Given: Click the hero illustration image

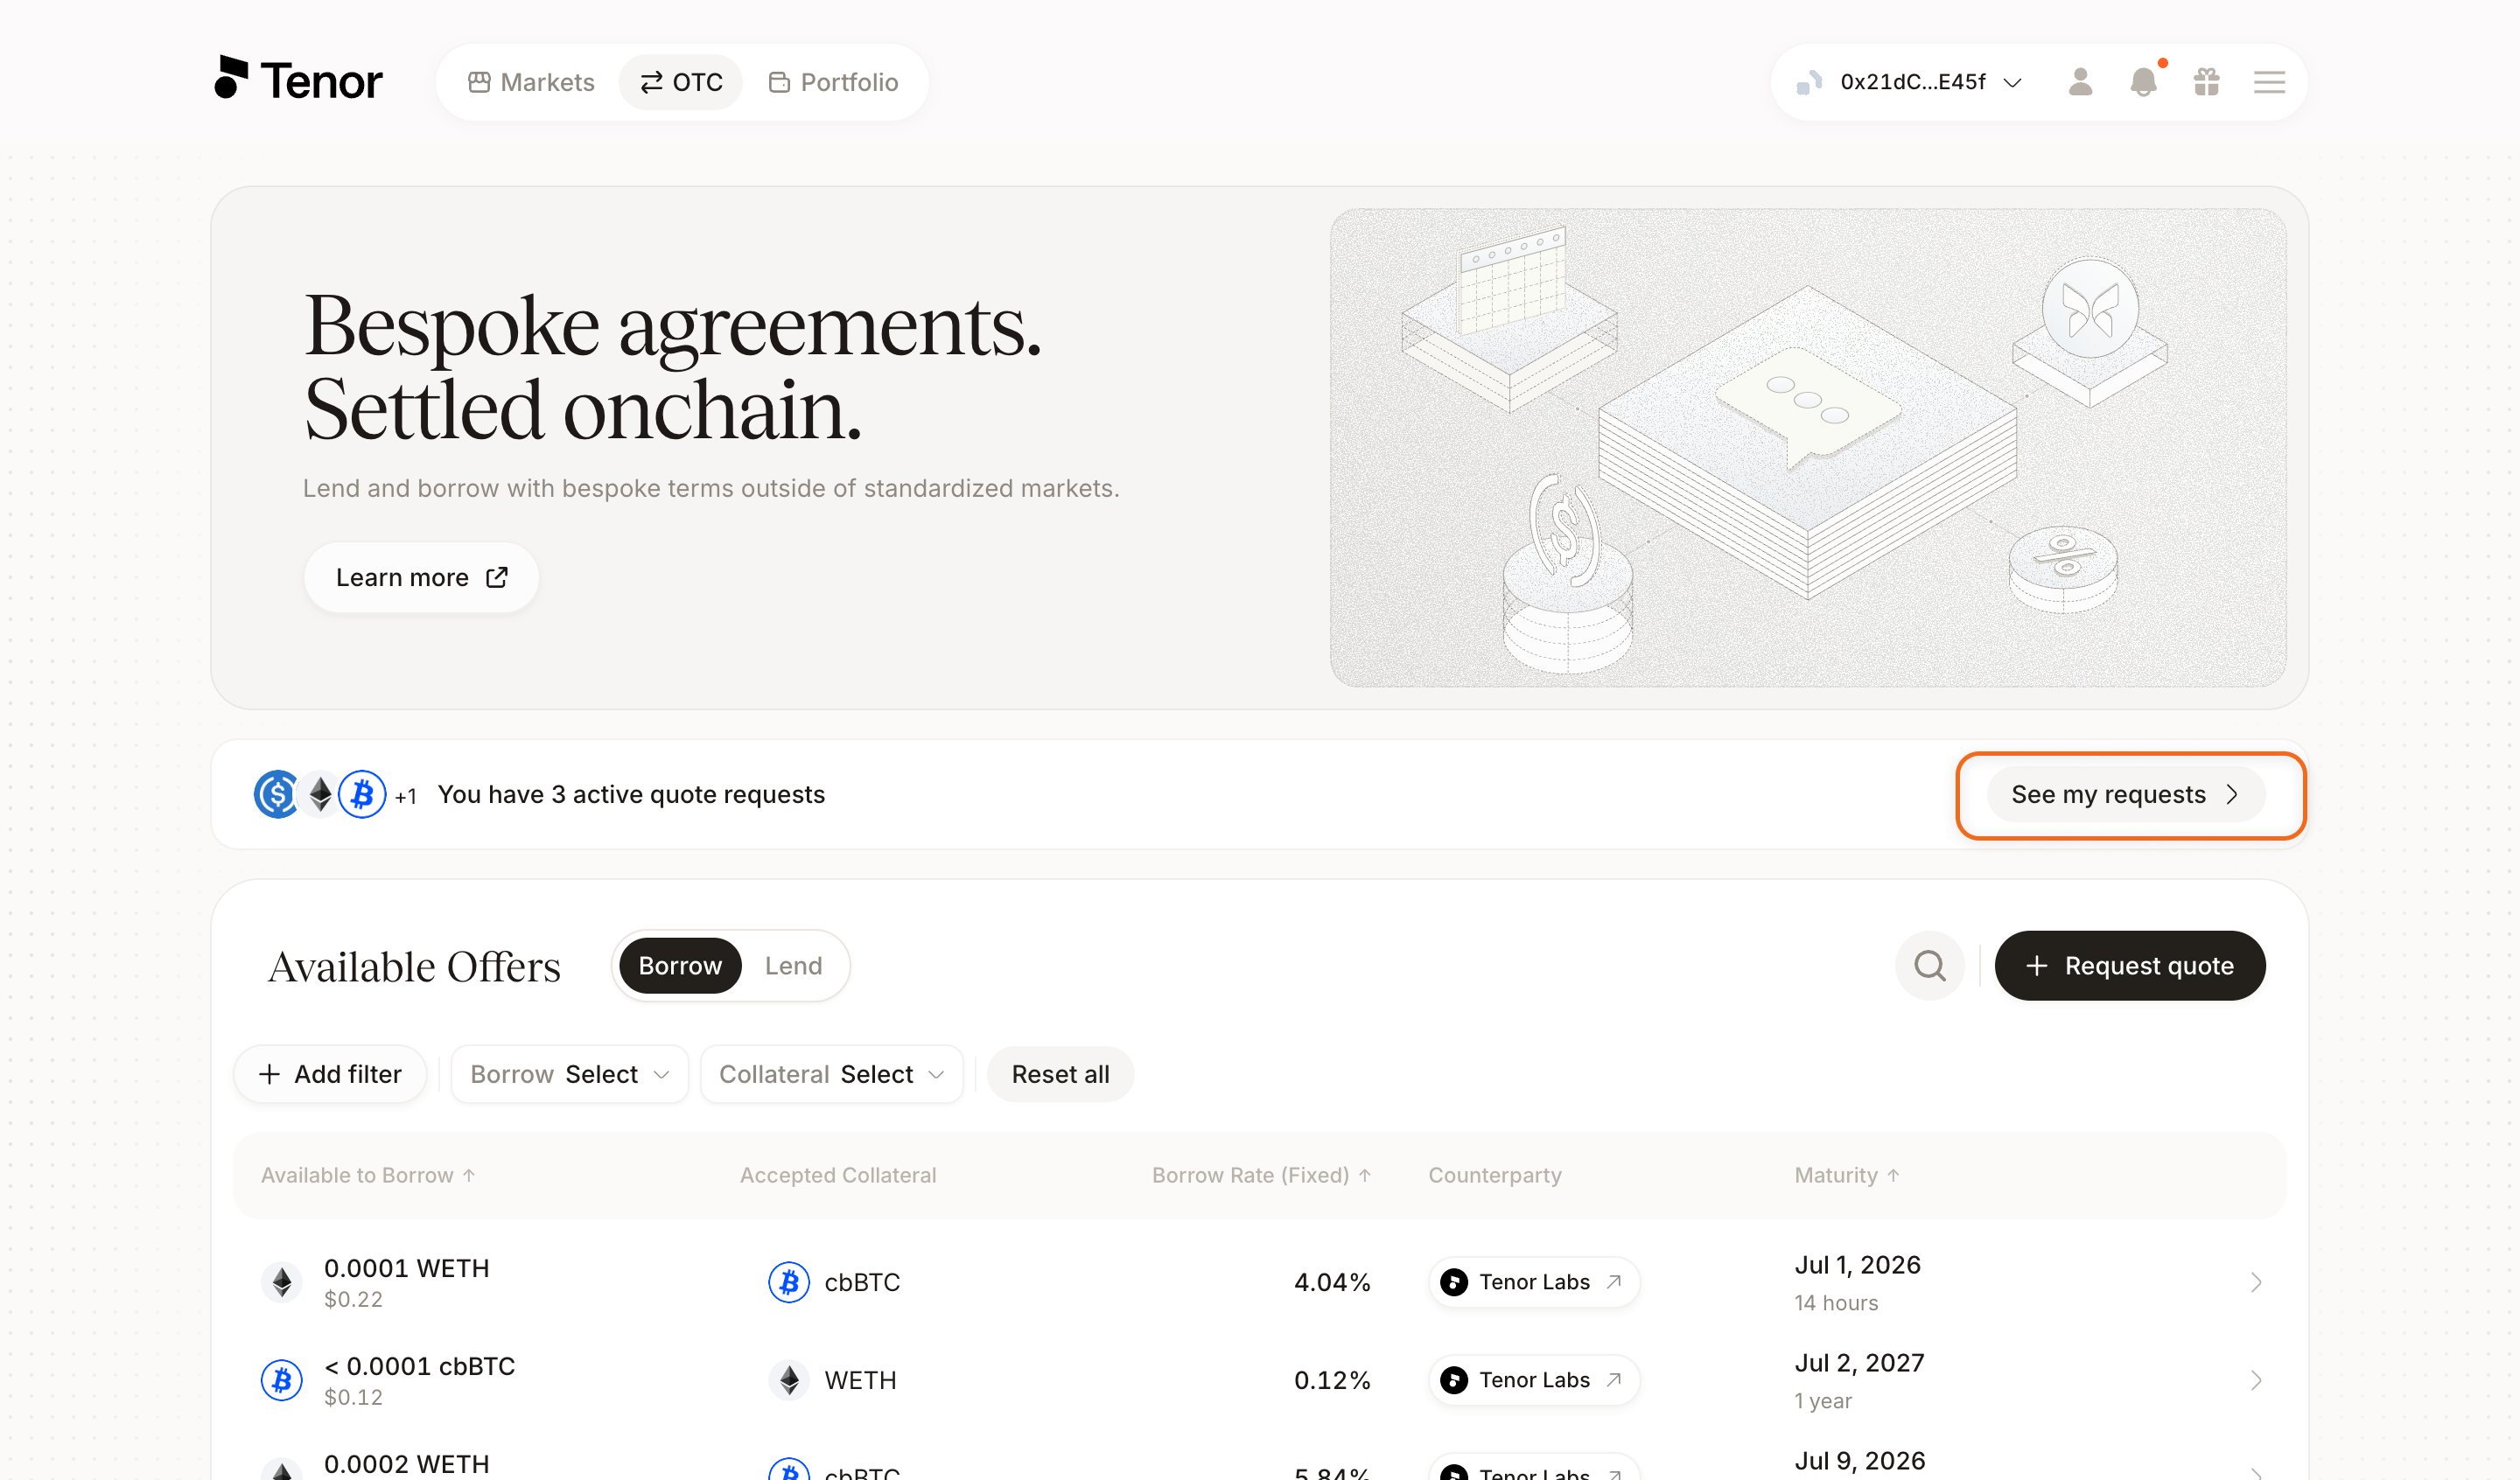Looking at the screenshot, I should tap(1807, 447).
